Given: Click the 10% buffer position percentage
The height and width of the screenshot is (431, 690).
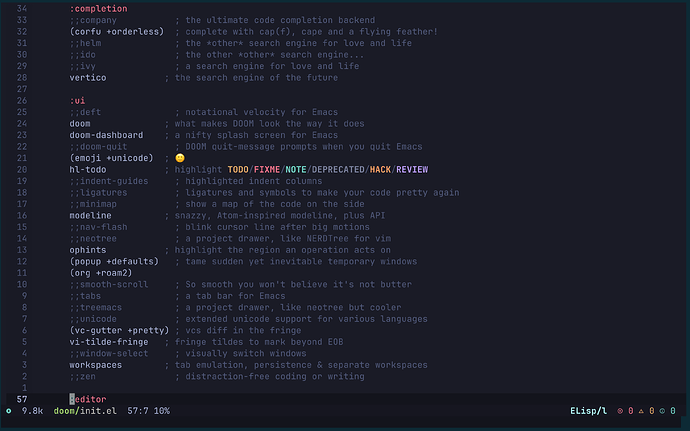Looking at the screenshot, I should pyautogui.click(x=162, y=411).
